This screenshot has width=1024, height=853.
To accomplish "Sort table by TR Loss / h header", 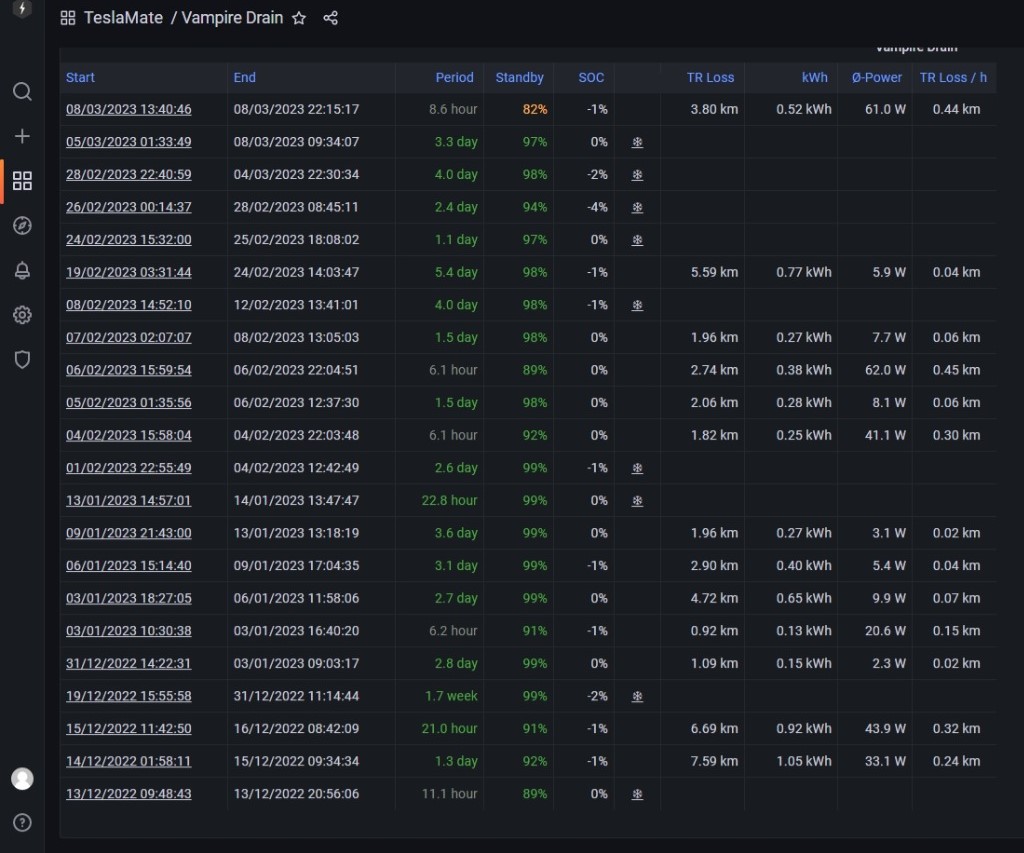I will tap(953, 77).
